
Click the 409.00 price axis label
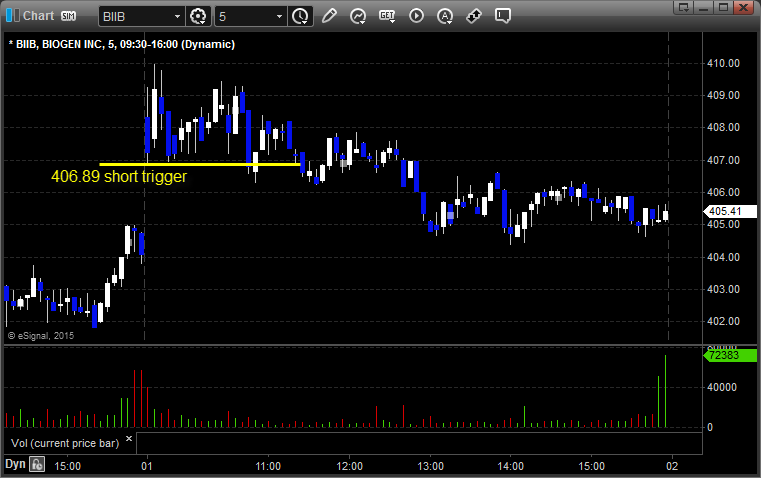tap(723, 95)
